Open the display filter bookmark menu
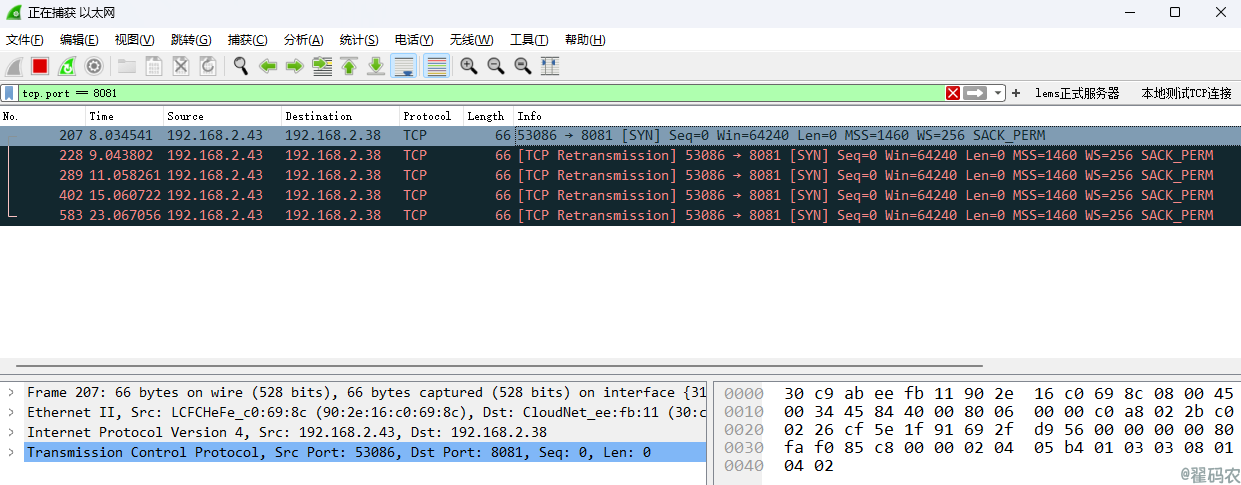 pos(9,93)
